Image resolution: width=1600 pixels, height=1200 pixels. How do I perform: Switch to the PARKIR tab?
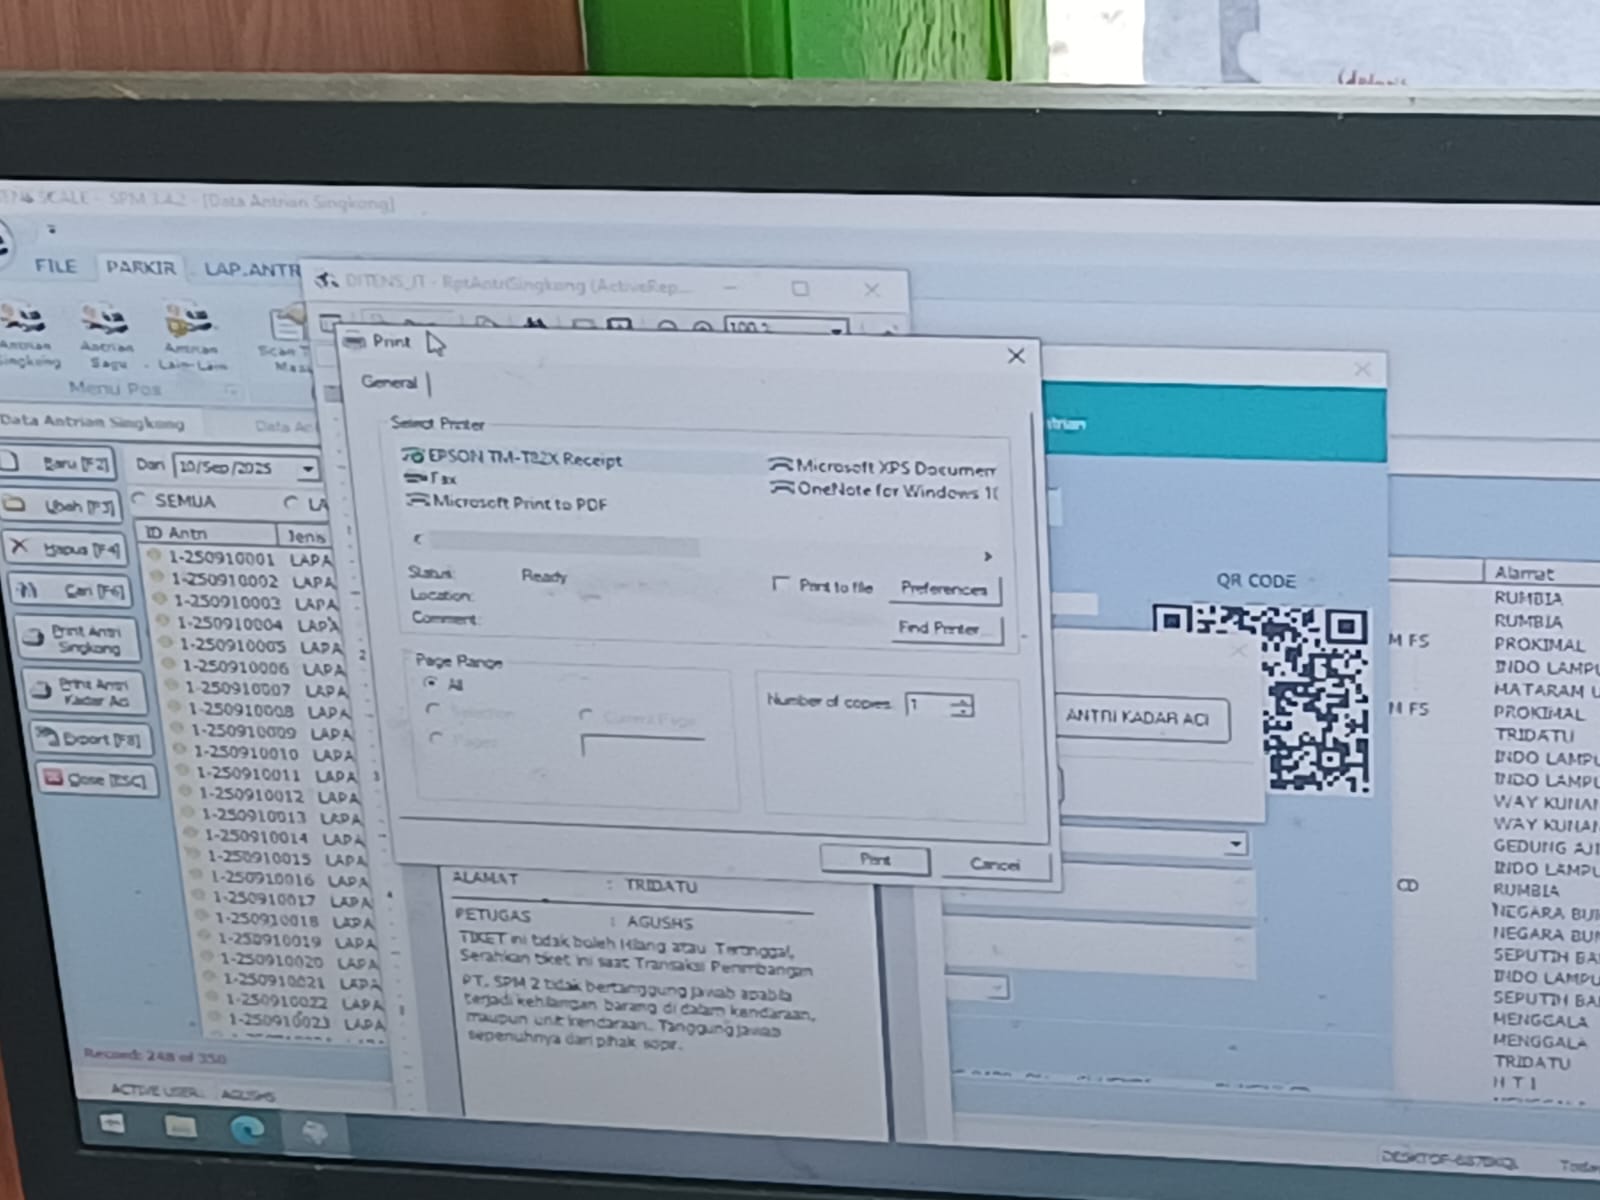(x=140, y=268)
